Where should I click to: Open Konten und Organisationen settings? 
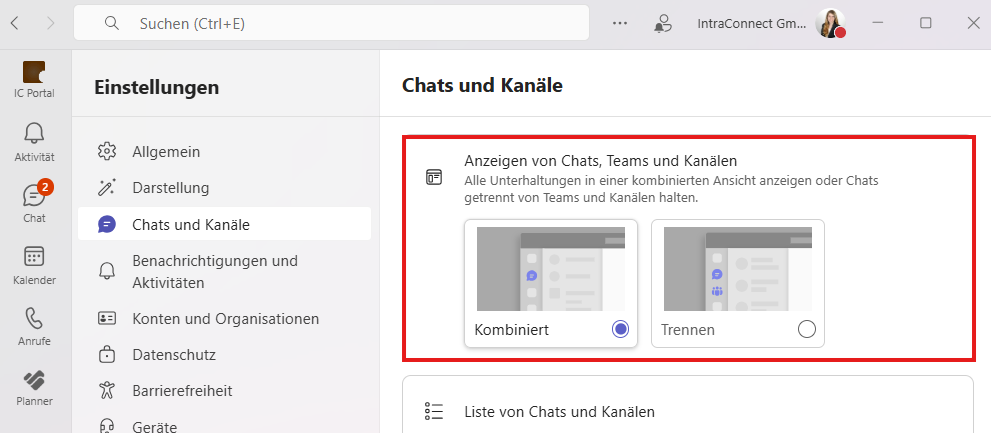[224, 319]
